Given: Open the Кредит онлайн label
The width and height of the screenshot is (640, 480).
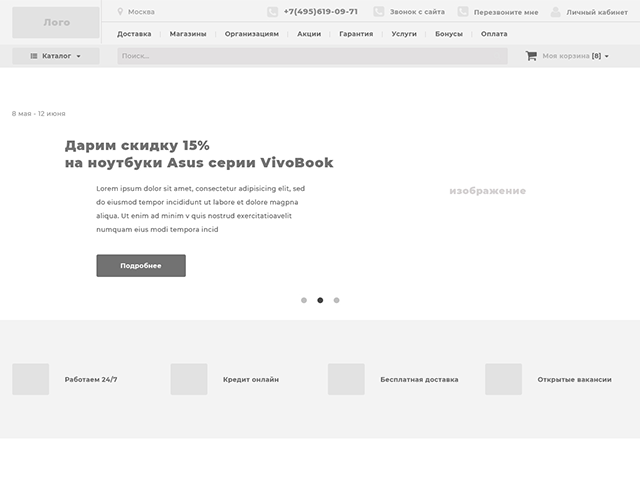Looking at the screenshot, I should tap(251, 380).
